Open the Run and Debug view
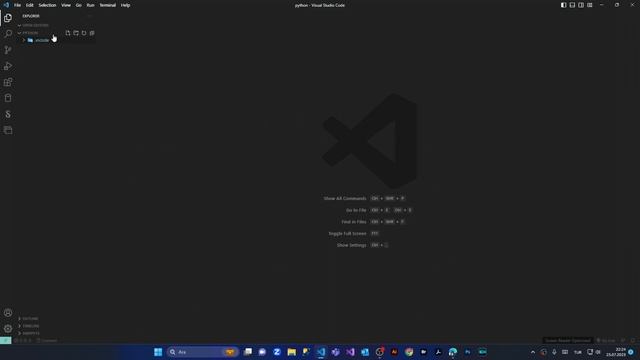The height and width of the screenshot is (360, 640). click(x=8, y=66)
